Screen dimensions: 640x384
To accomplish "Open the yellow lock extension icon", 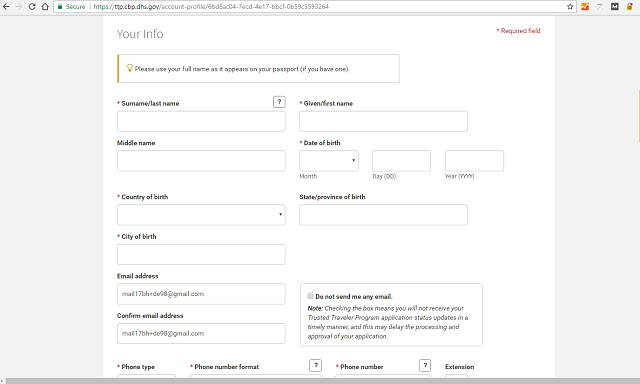I will [630, 7].
